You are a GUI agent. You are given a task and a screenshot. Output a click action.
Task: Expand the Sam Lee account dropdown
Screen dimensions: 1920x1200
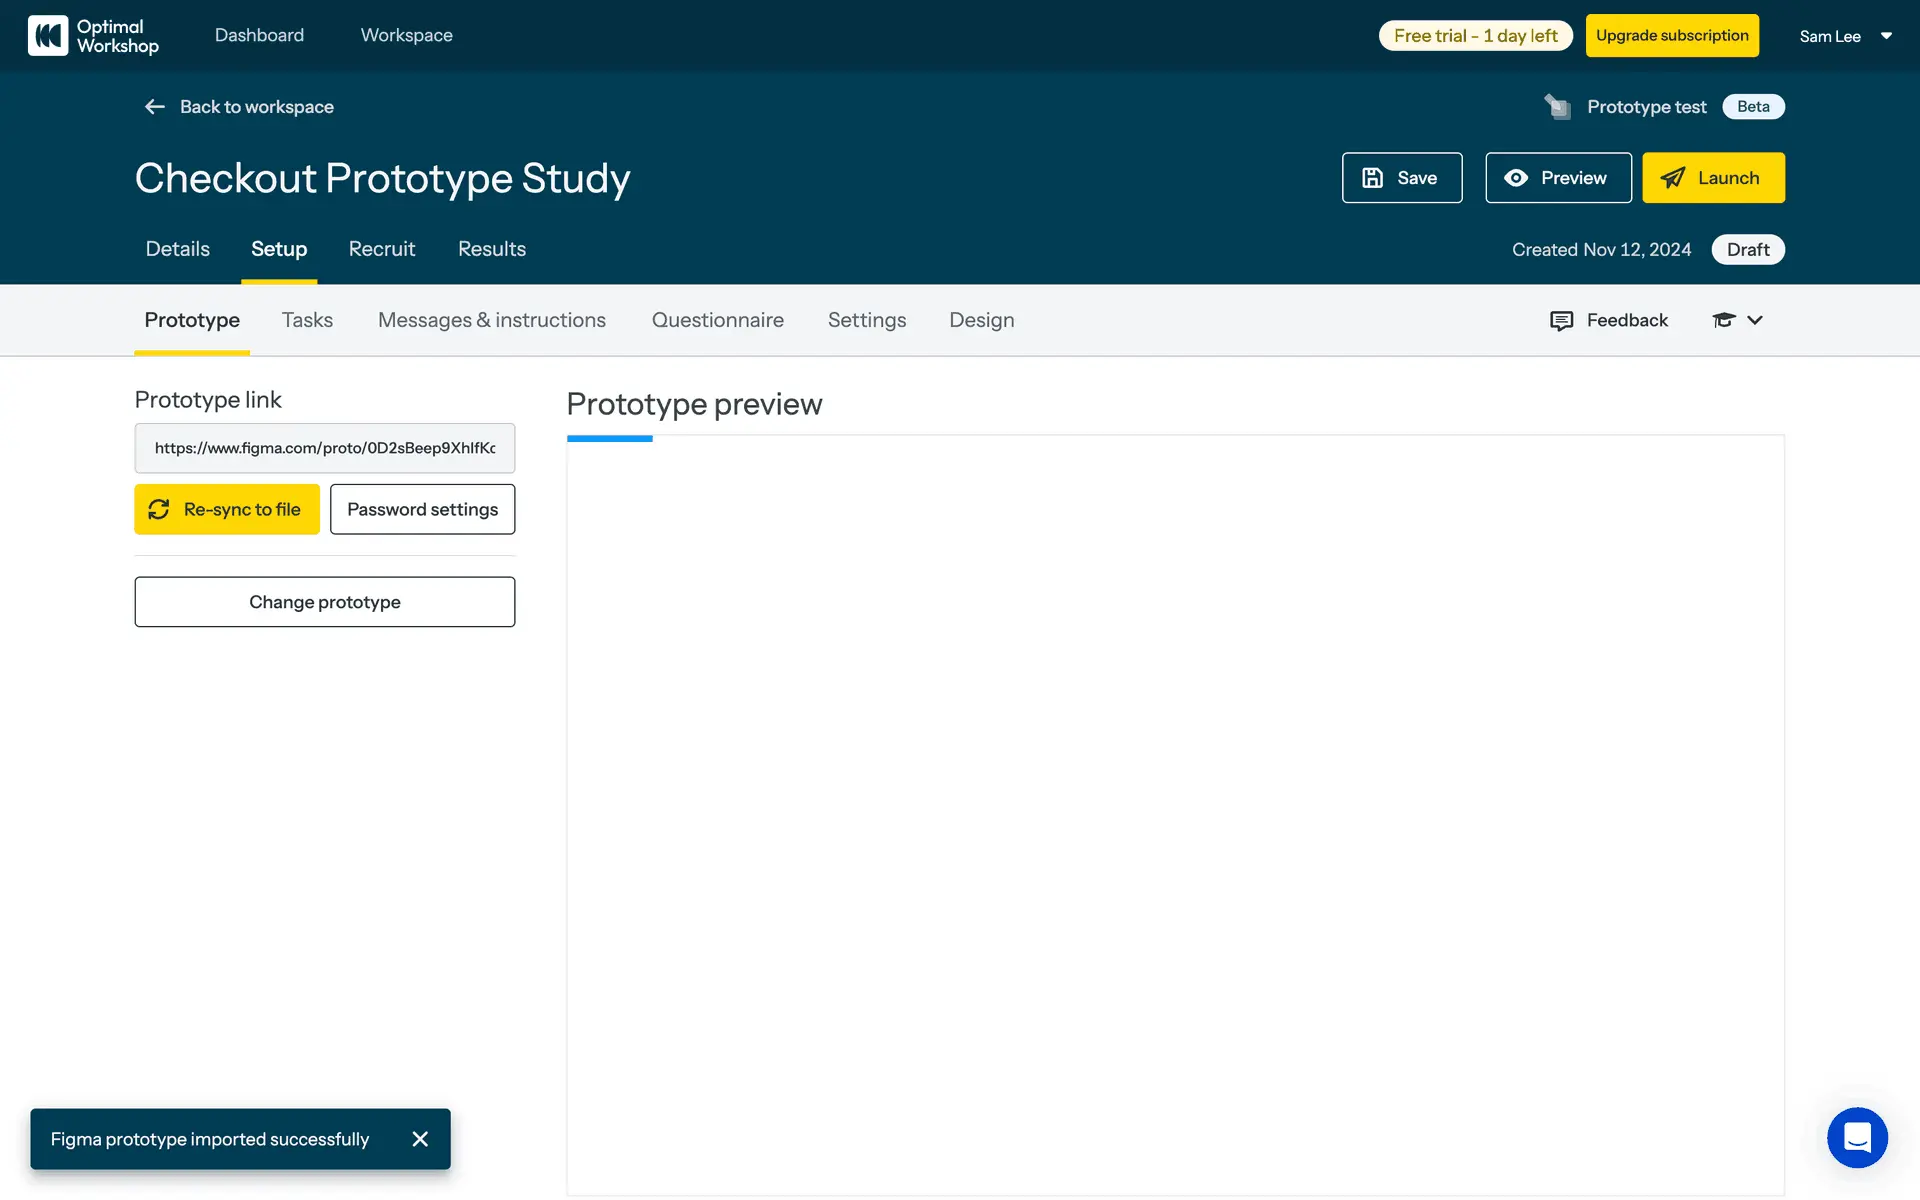(x=1886, y=36)
